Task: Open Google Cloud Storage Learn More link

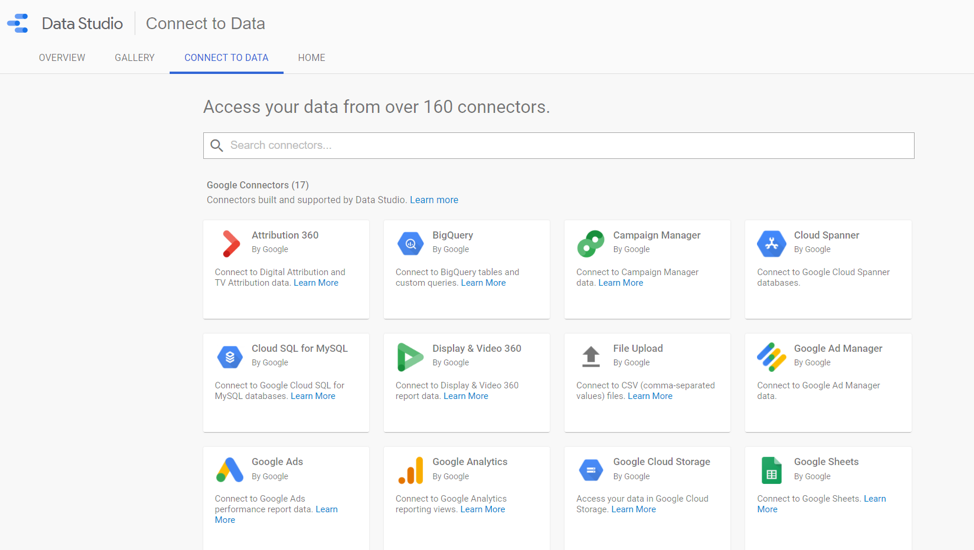Action: (x=634, y=509)
